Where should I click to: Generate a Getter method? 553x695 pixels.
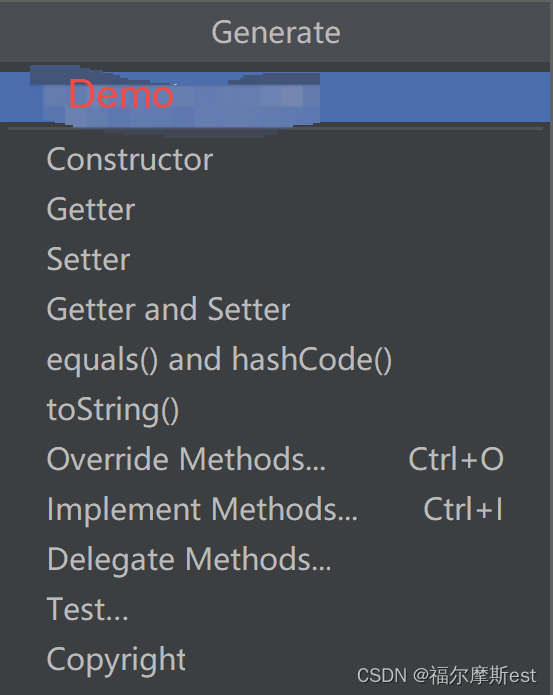(275, 209)
